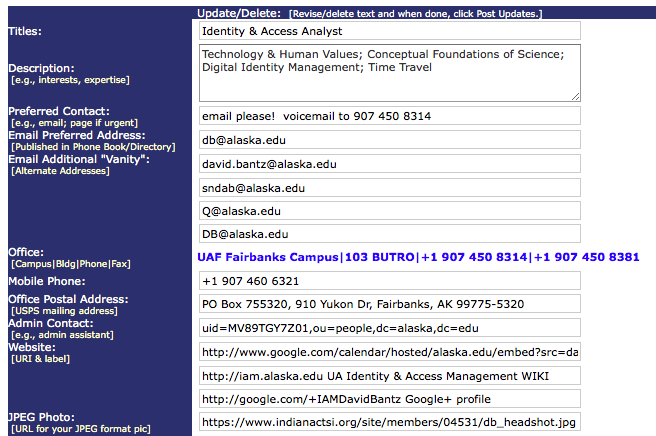Edit the JPEG Photo URL field
656x436 pixels.
click(390, 422)
